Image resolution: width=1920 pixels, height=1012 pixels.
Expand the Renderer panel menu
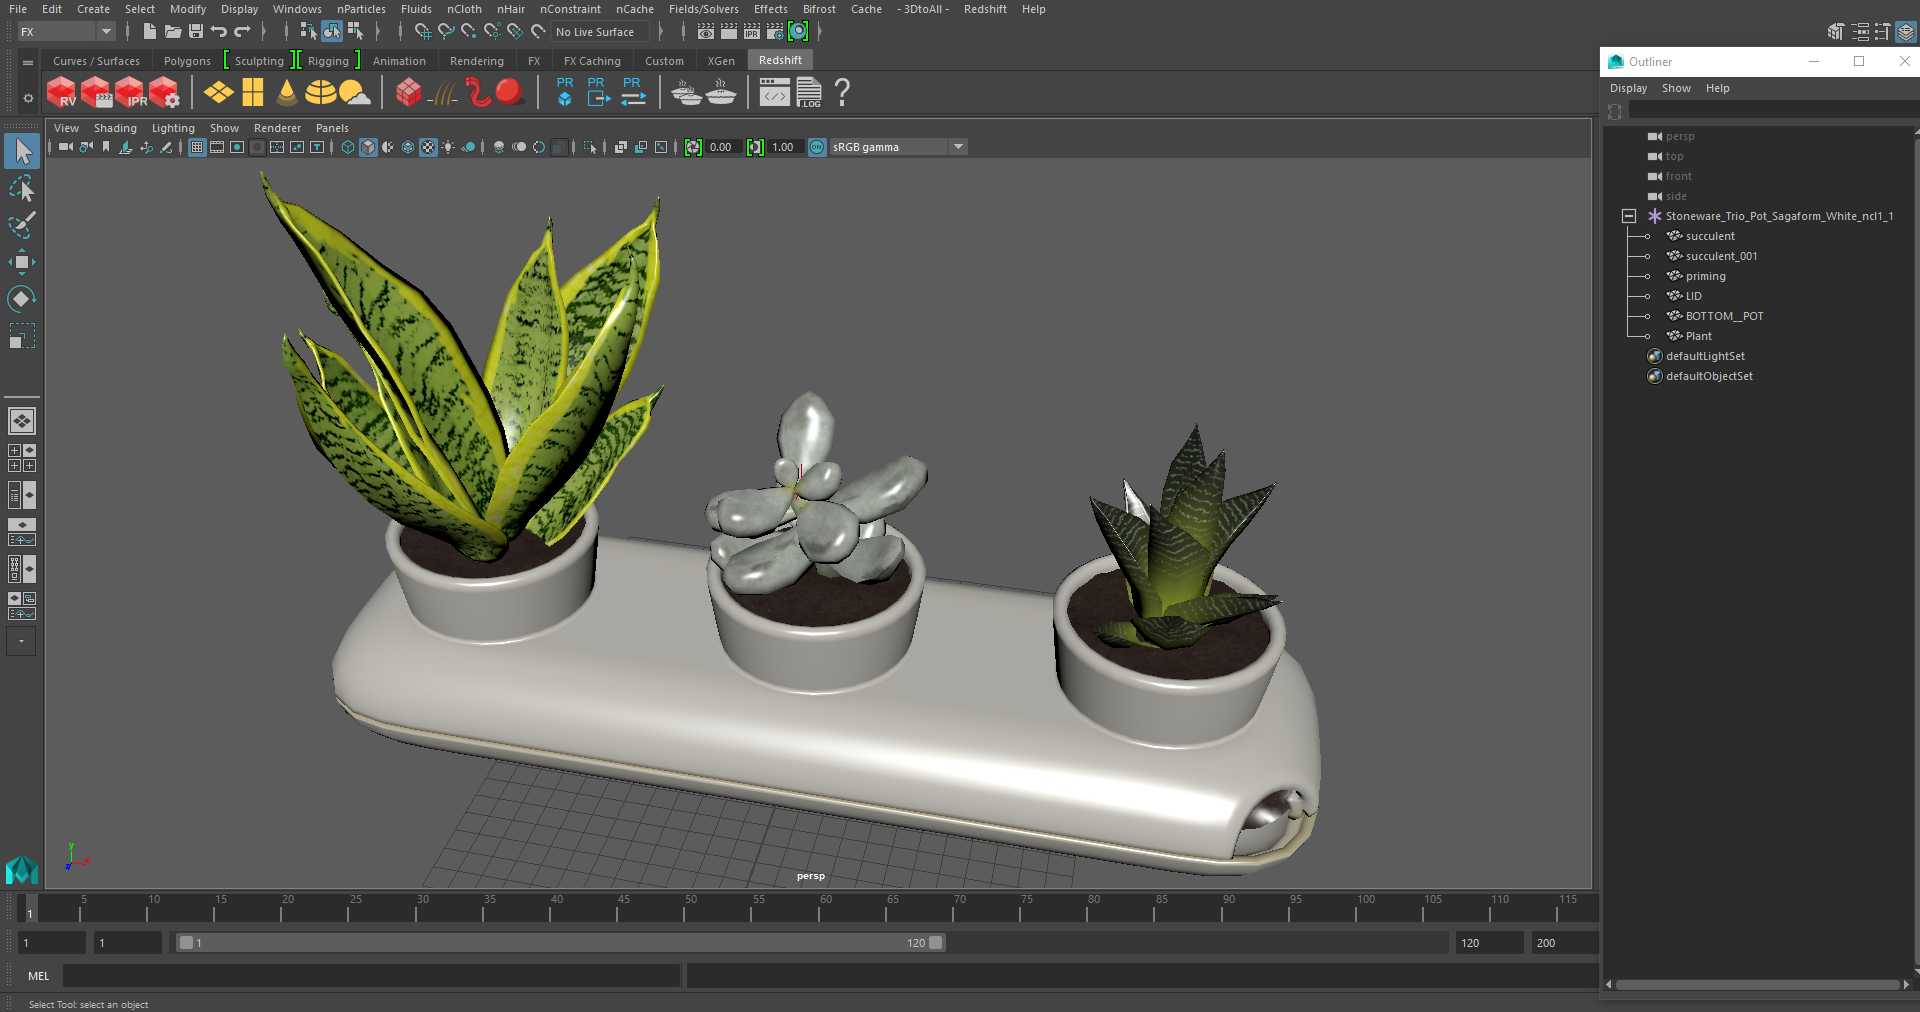[277, 128]
